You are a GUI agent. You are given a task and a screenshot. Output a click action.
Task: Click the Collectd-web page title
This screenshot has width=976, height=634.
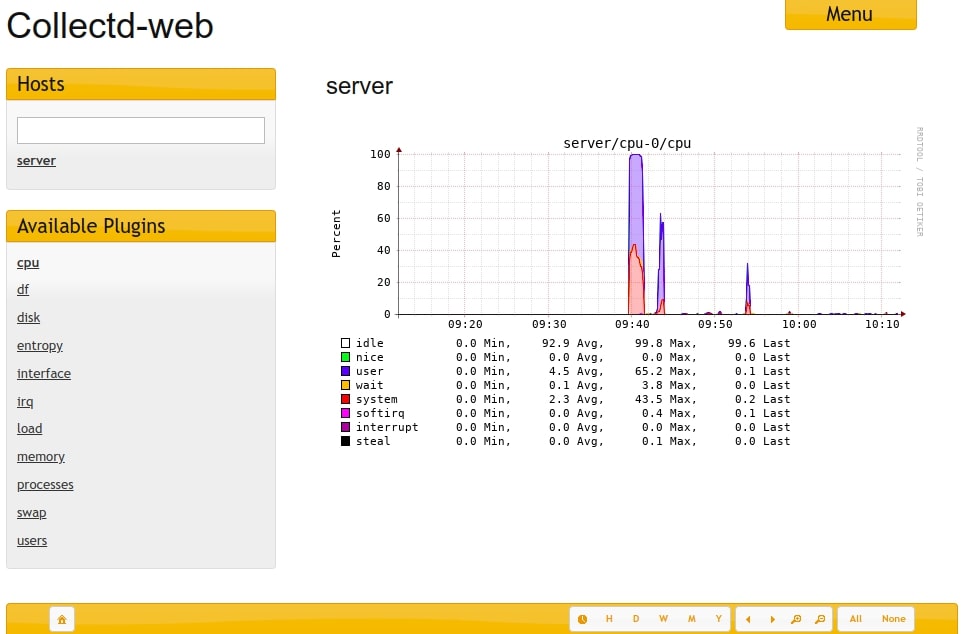click(x=110, y=26)
